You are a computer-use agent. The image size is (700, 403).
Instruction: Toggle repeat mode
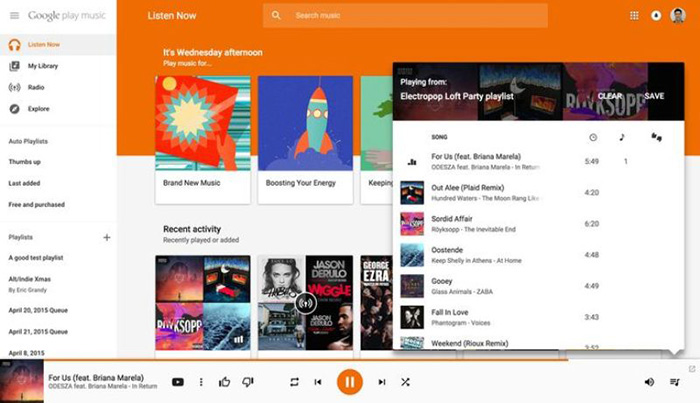tap(294, 382)
